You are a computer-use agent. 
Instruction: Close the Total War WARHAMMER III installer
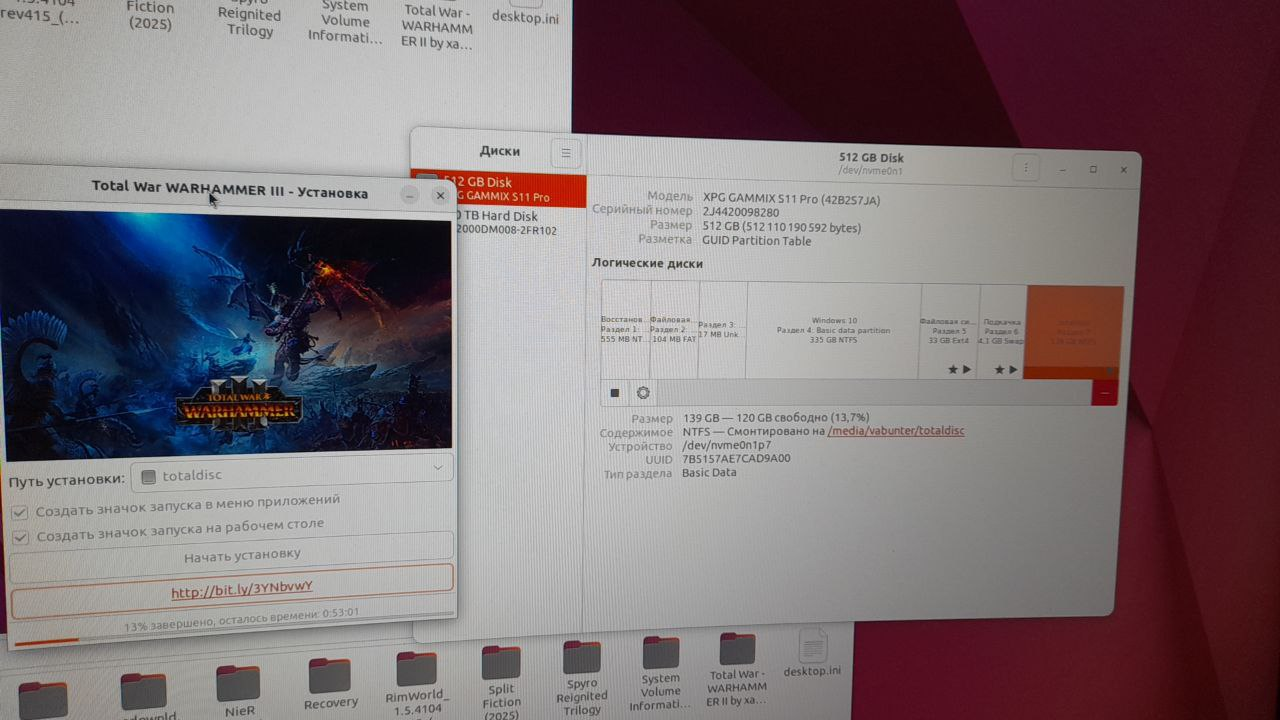[x=440, y=195]
